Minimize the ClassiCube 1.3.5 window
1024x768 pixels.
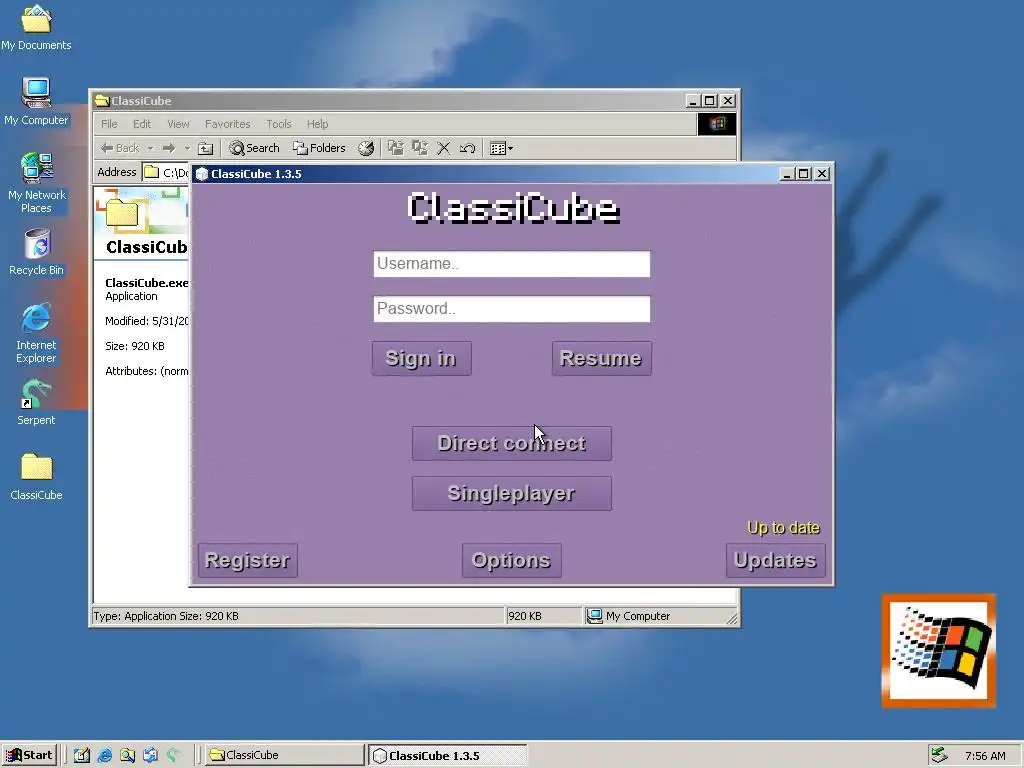[787, 174]
